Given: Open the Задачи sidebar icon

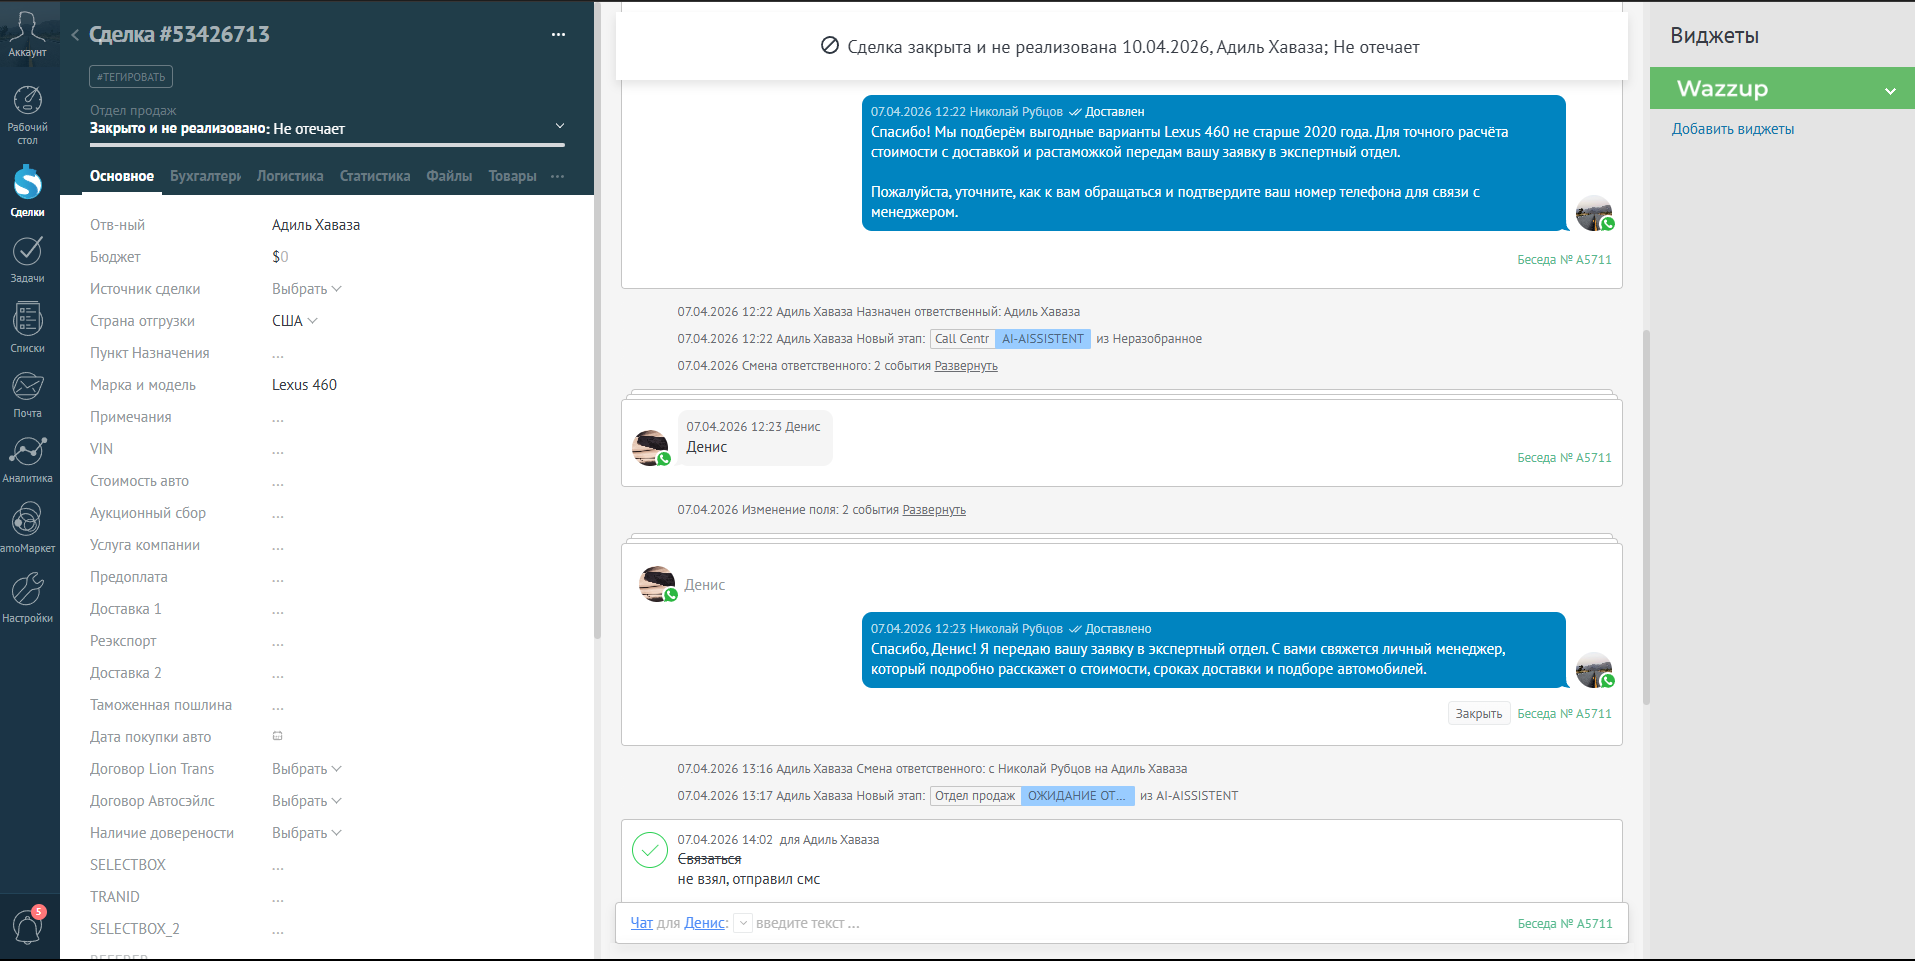Looking at the screenshot, I should click(x=27, y=259).
